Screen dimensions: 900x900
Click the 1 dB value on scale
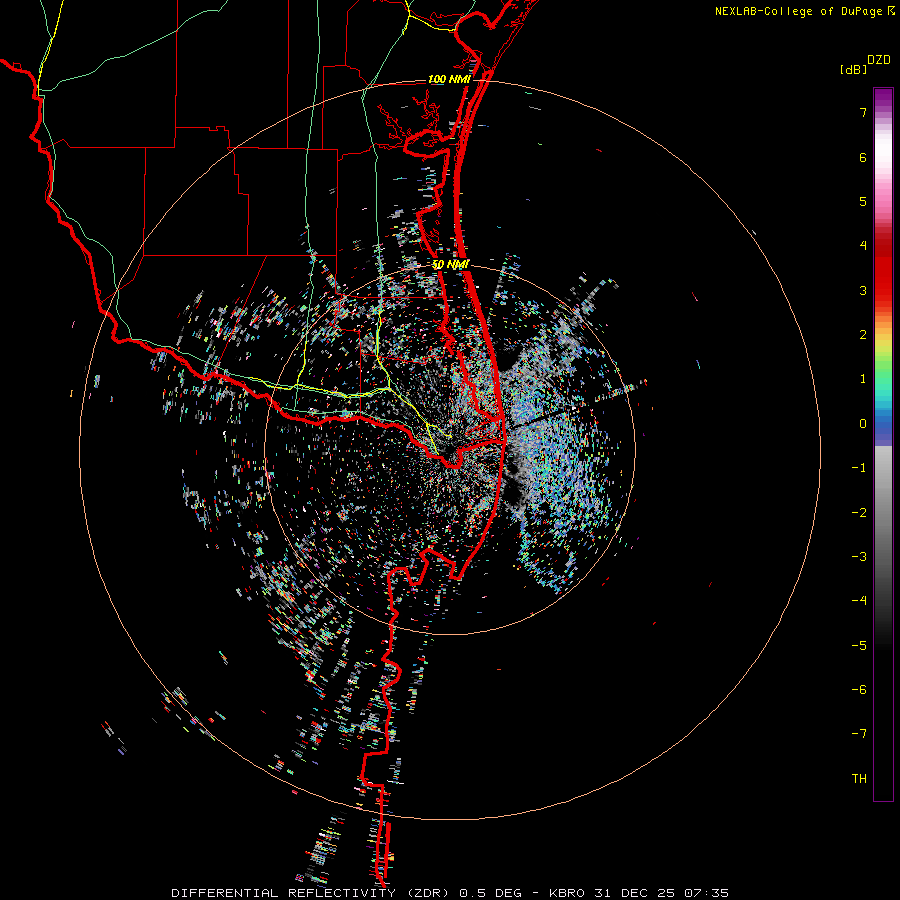point(863,379)
